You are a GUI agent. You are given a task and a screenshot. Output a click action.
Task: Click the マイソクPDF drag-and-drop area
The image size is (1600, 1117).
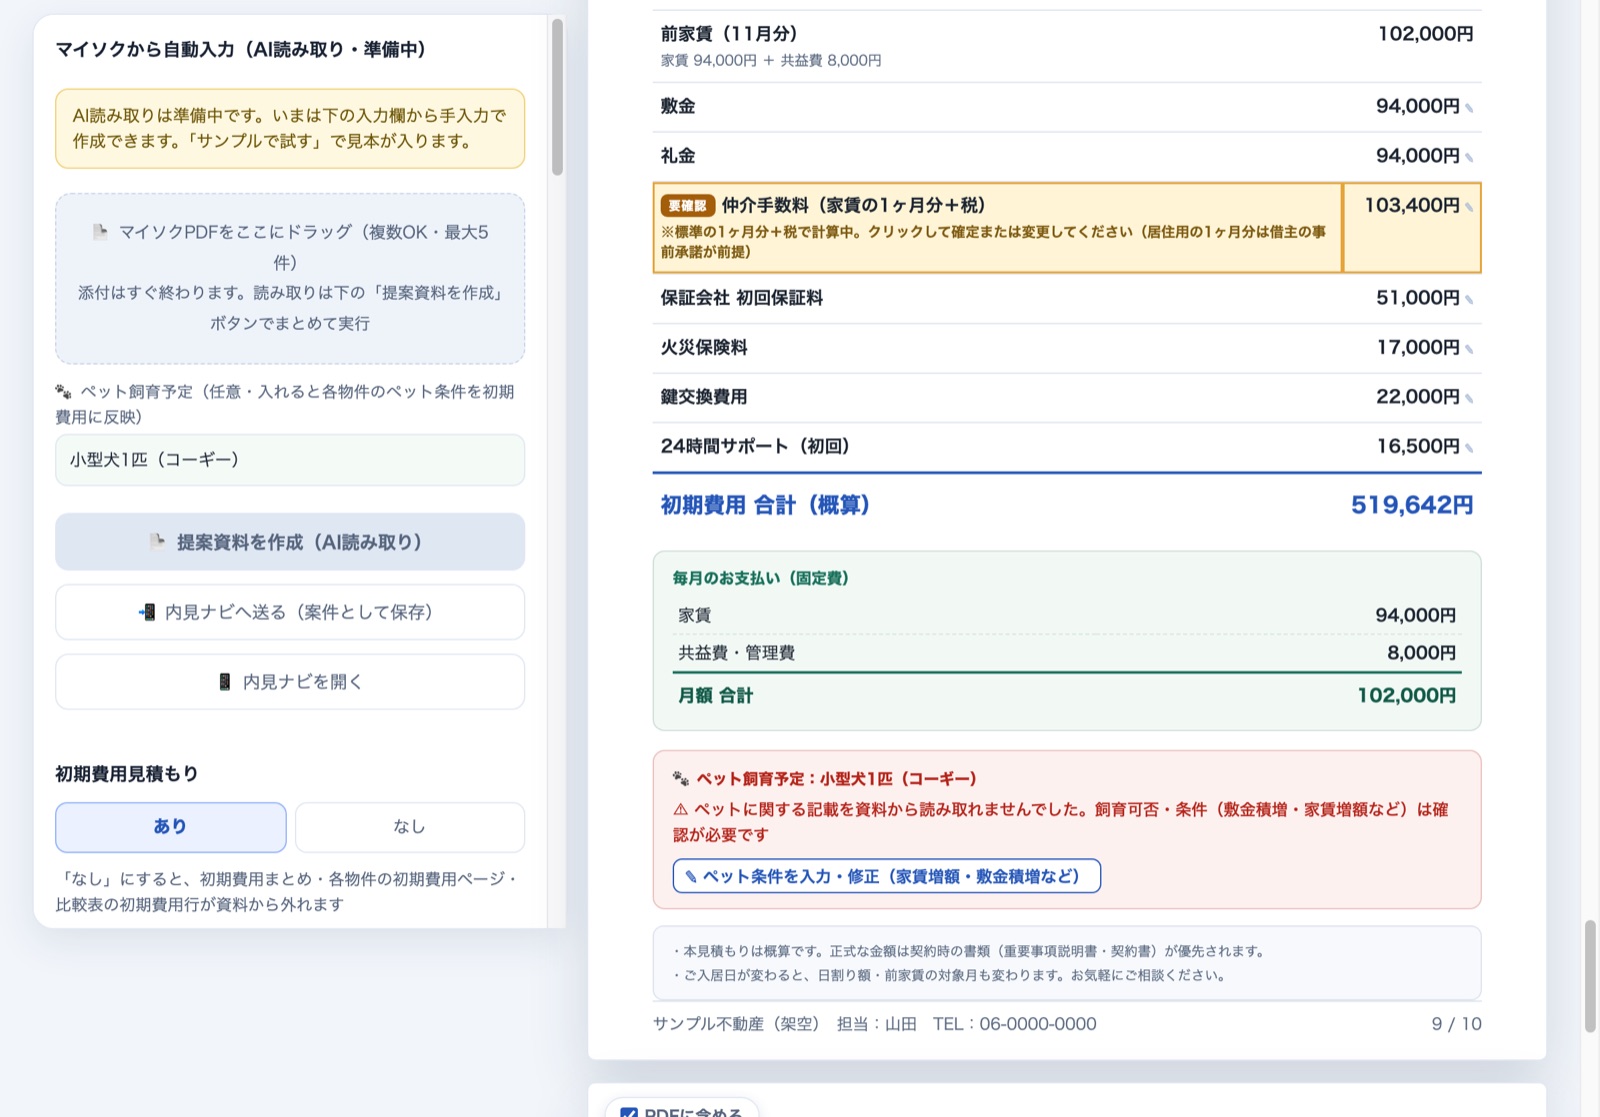coord(290,278)
